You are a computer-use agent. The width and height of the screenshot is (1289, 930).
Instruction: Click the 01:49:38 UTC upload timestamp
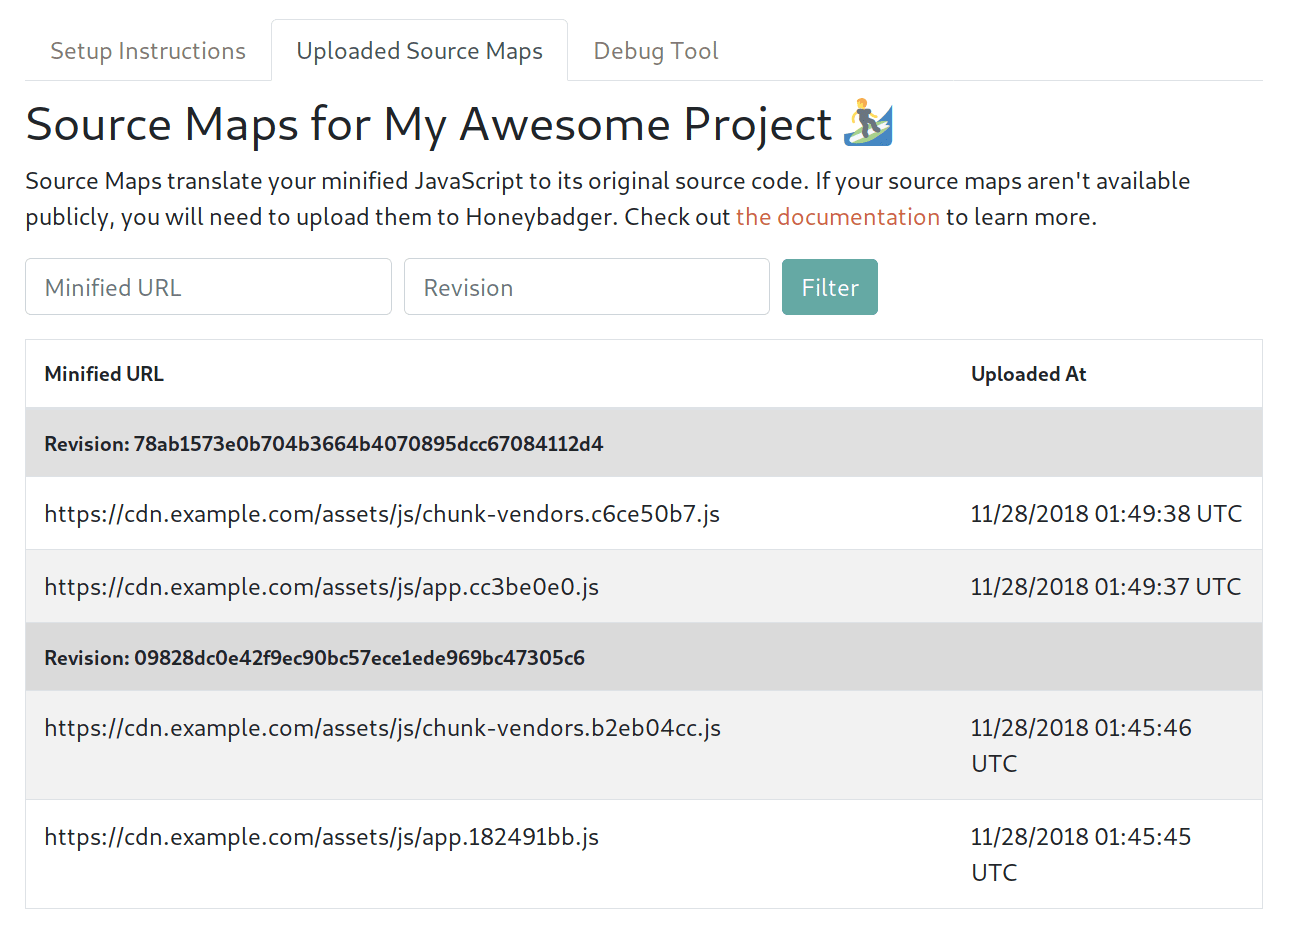pyautogui.click(x=1106, y=514)
